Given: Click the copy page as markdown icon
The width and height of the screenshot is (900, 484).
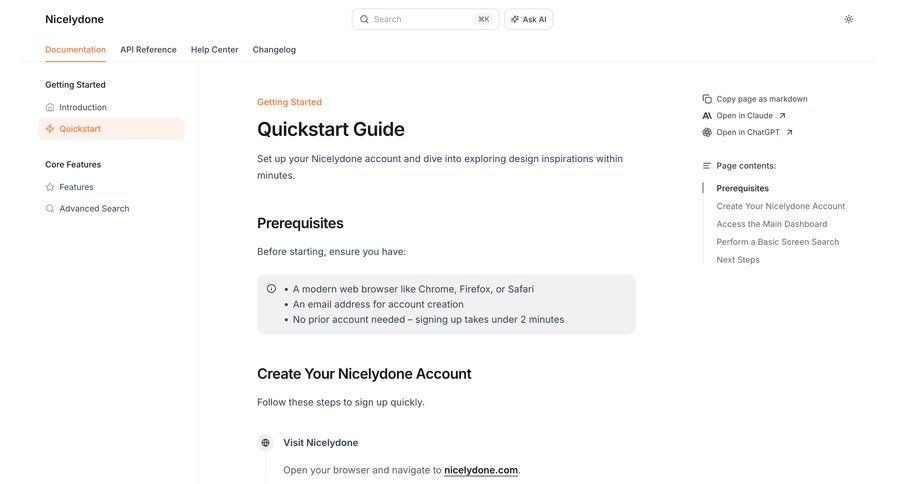Looking at the screenshot, I should point(707,99).
